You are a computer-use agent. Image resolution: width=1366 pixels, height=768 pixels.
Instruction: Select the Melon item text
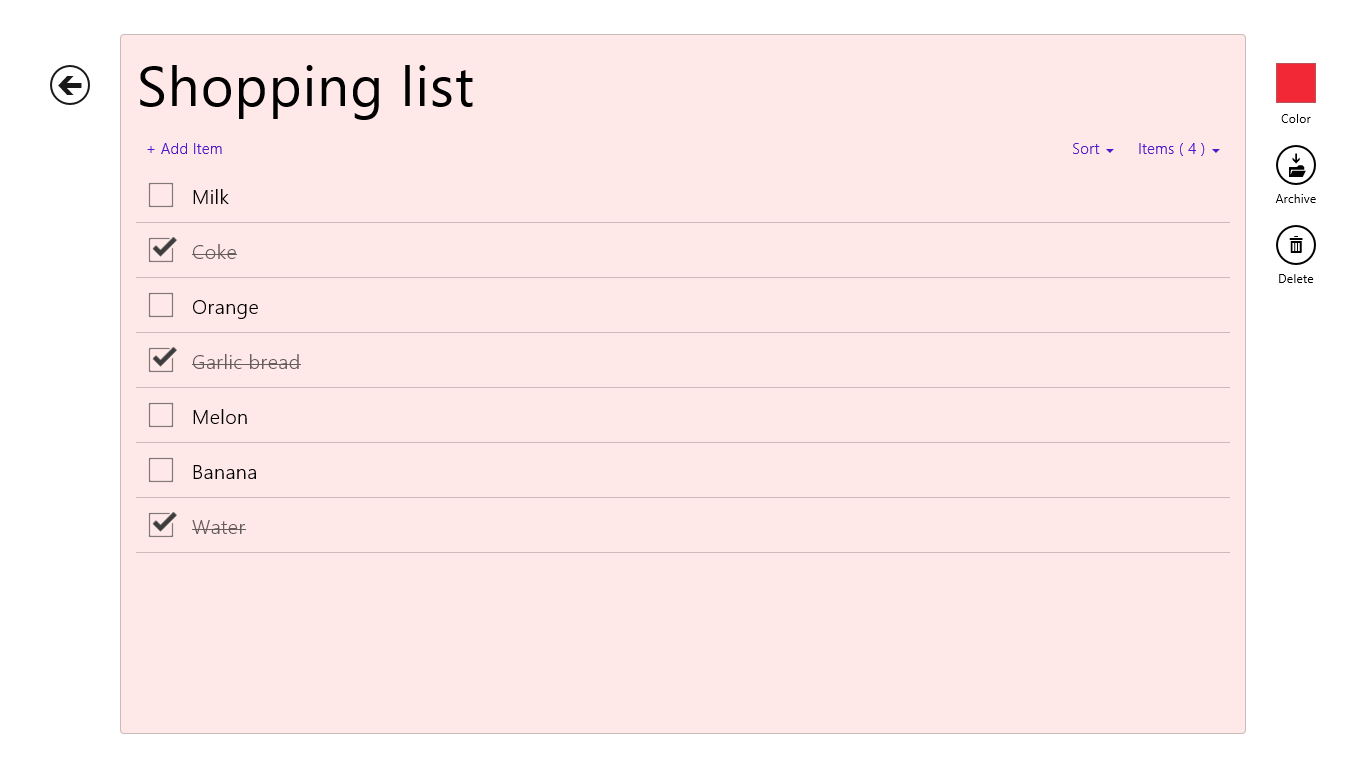(220, 417)
